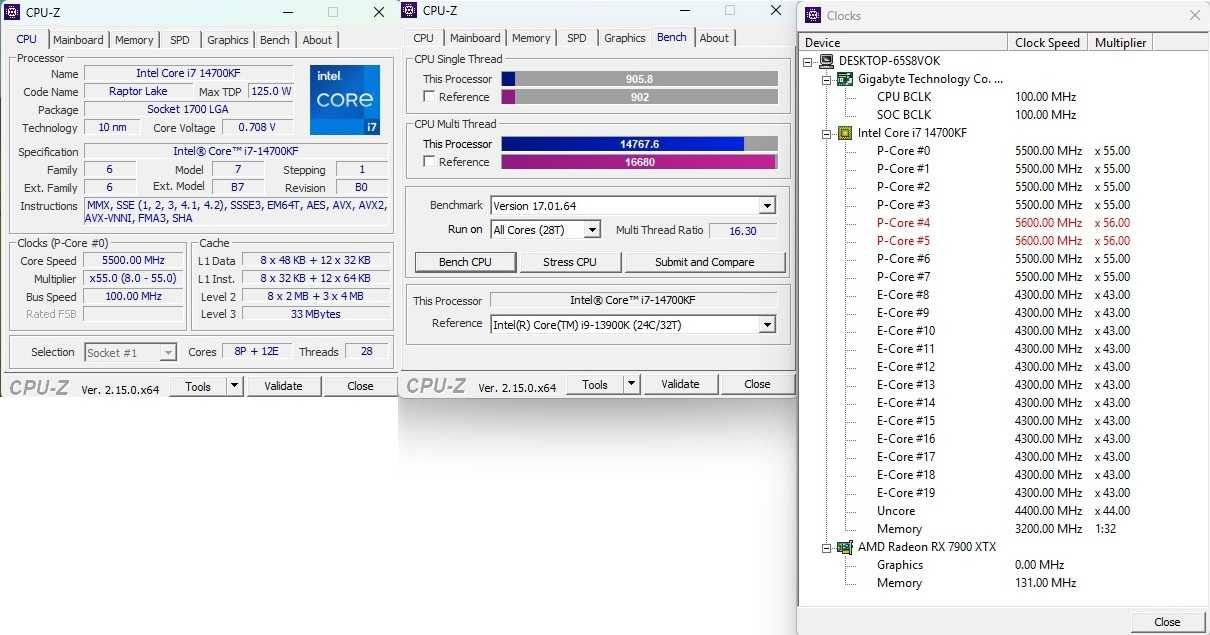Click the Gigabyte Technology motherboard icon
1210x635 pixels.
pyautogui.click(x=845, y=79)
